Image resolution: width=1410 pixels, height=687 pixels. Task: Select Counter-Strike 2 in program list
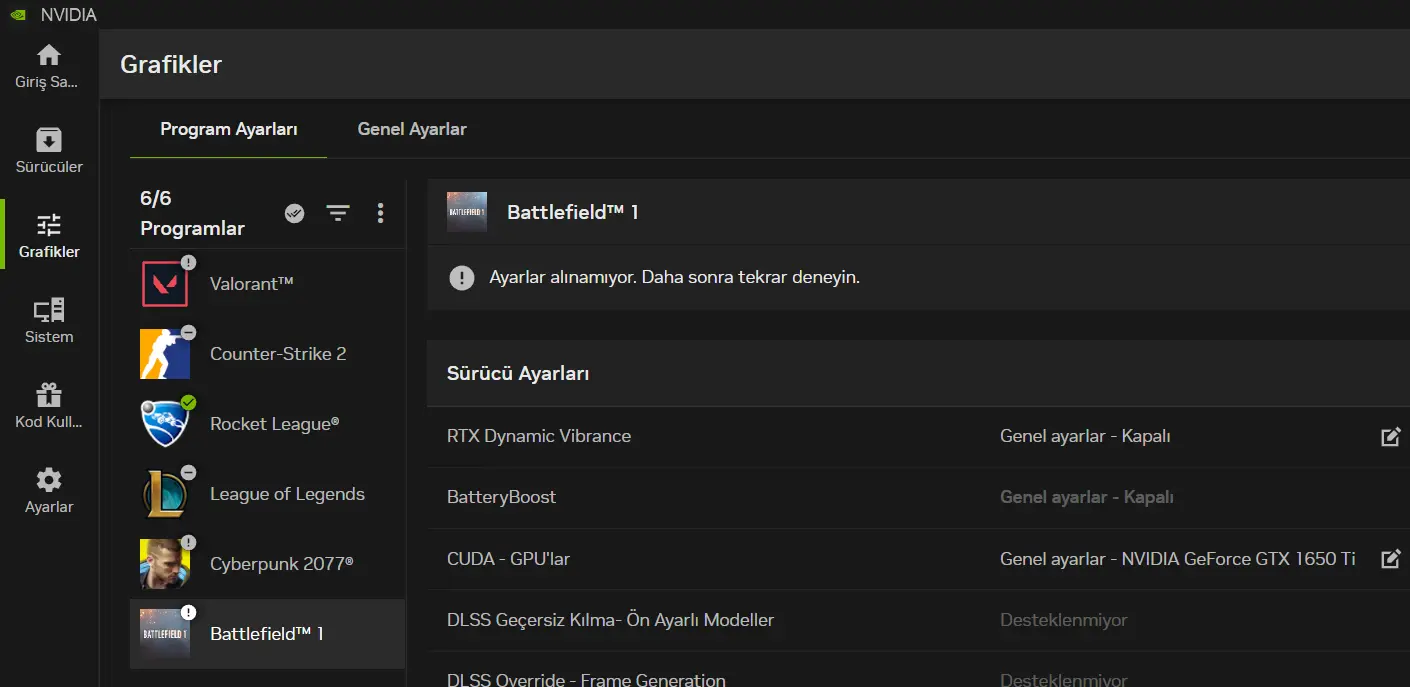pyautogui.click(x=278, y=354)
